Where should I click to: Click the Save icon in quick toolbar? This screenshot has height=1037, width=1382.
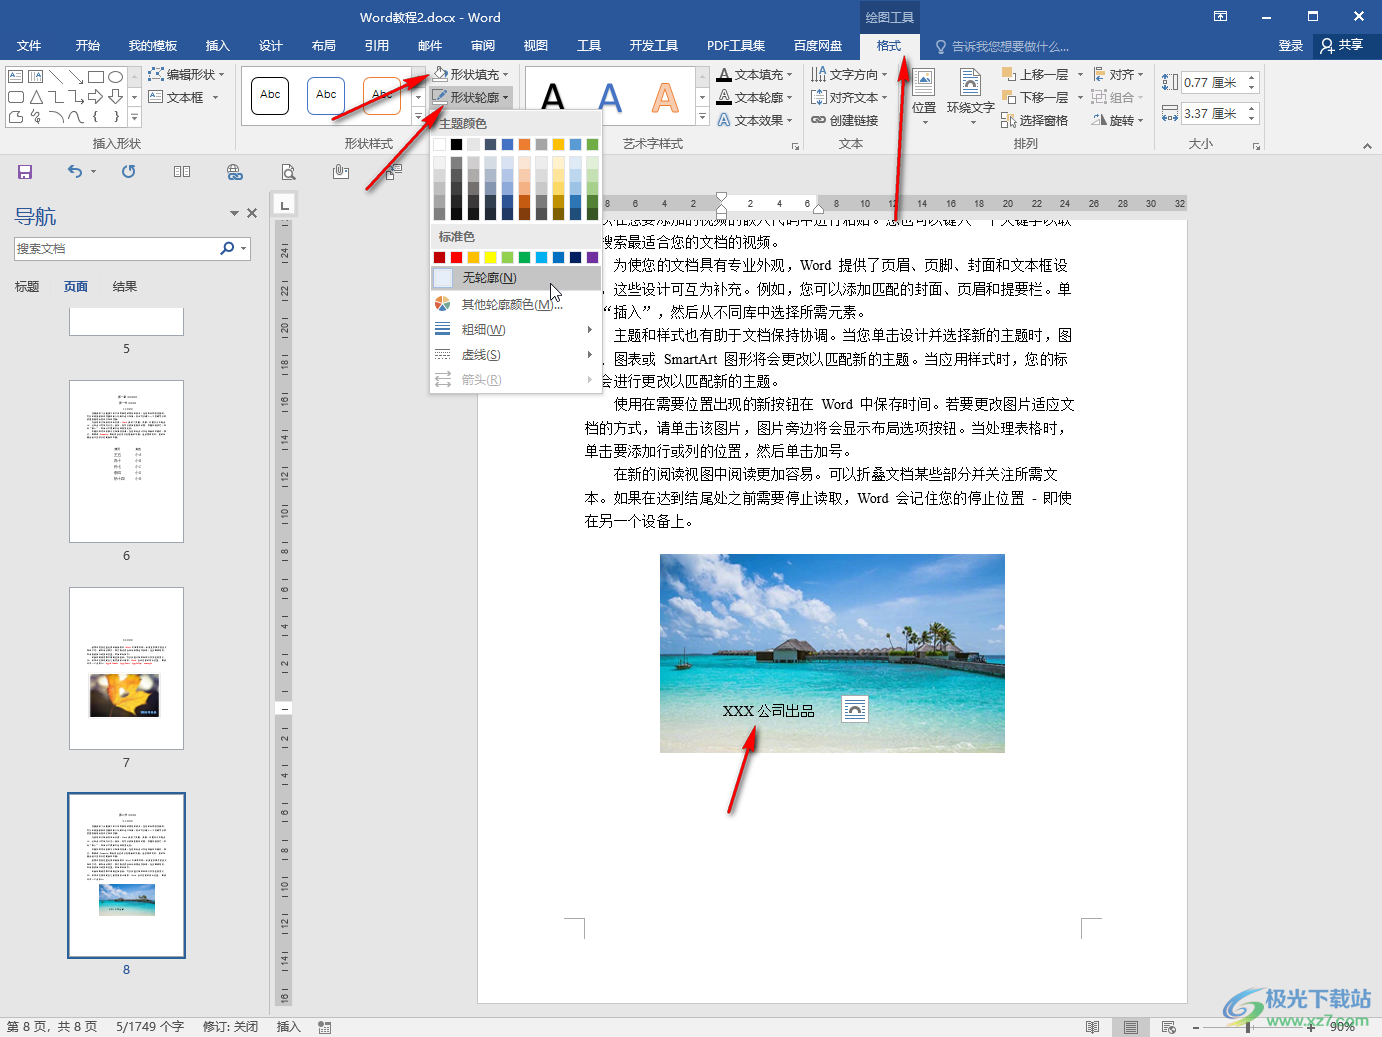coord(25,172)
